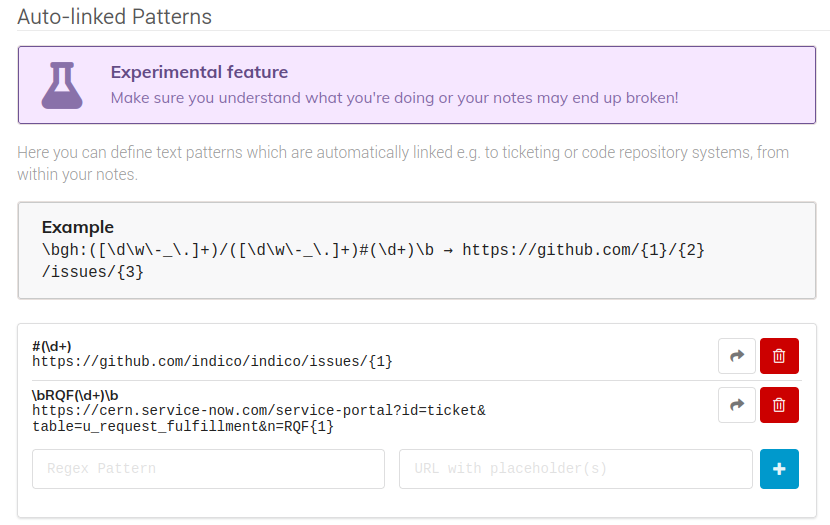Viewport: 830px width, 525px height.
Task: Click the Example heading
Action: click(x=78, y=227)
